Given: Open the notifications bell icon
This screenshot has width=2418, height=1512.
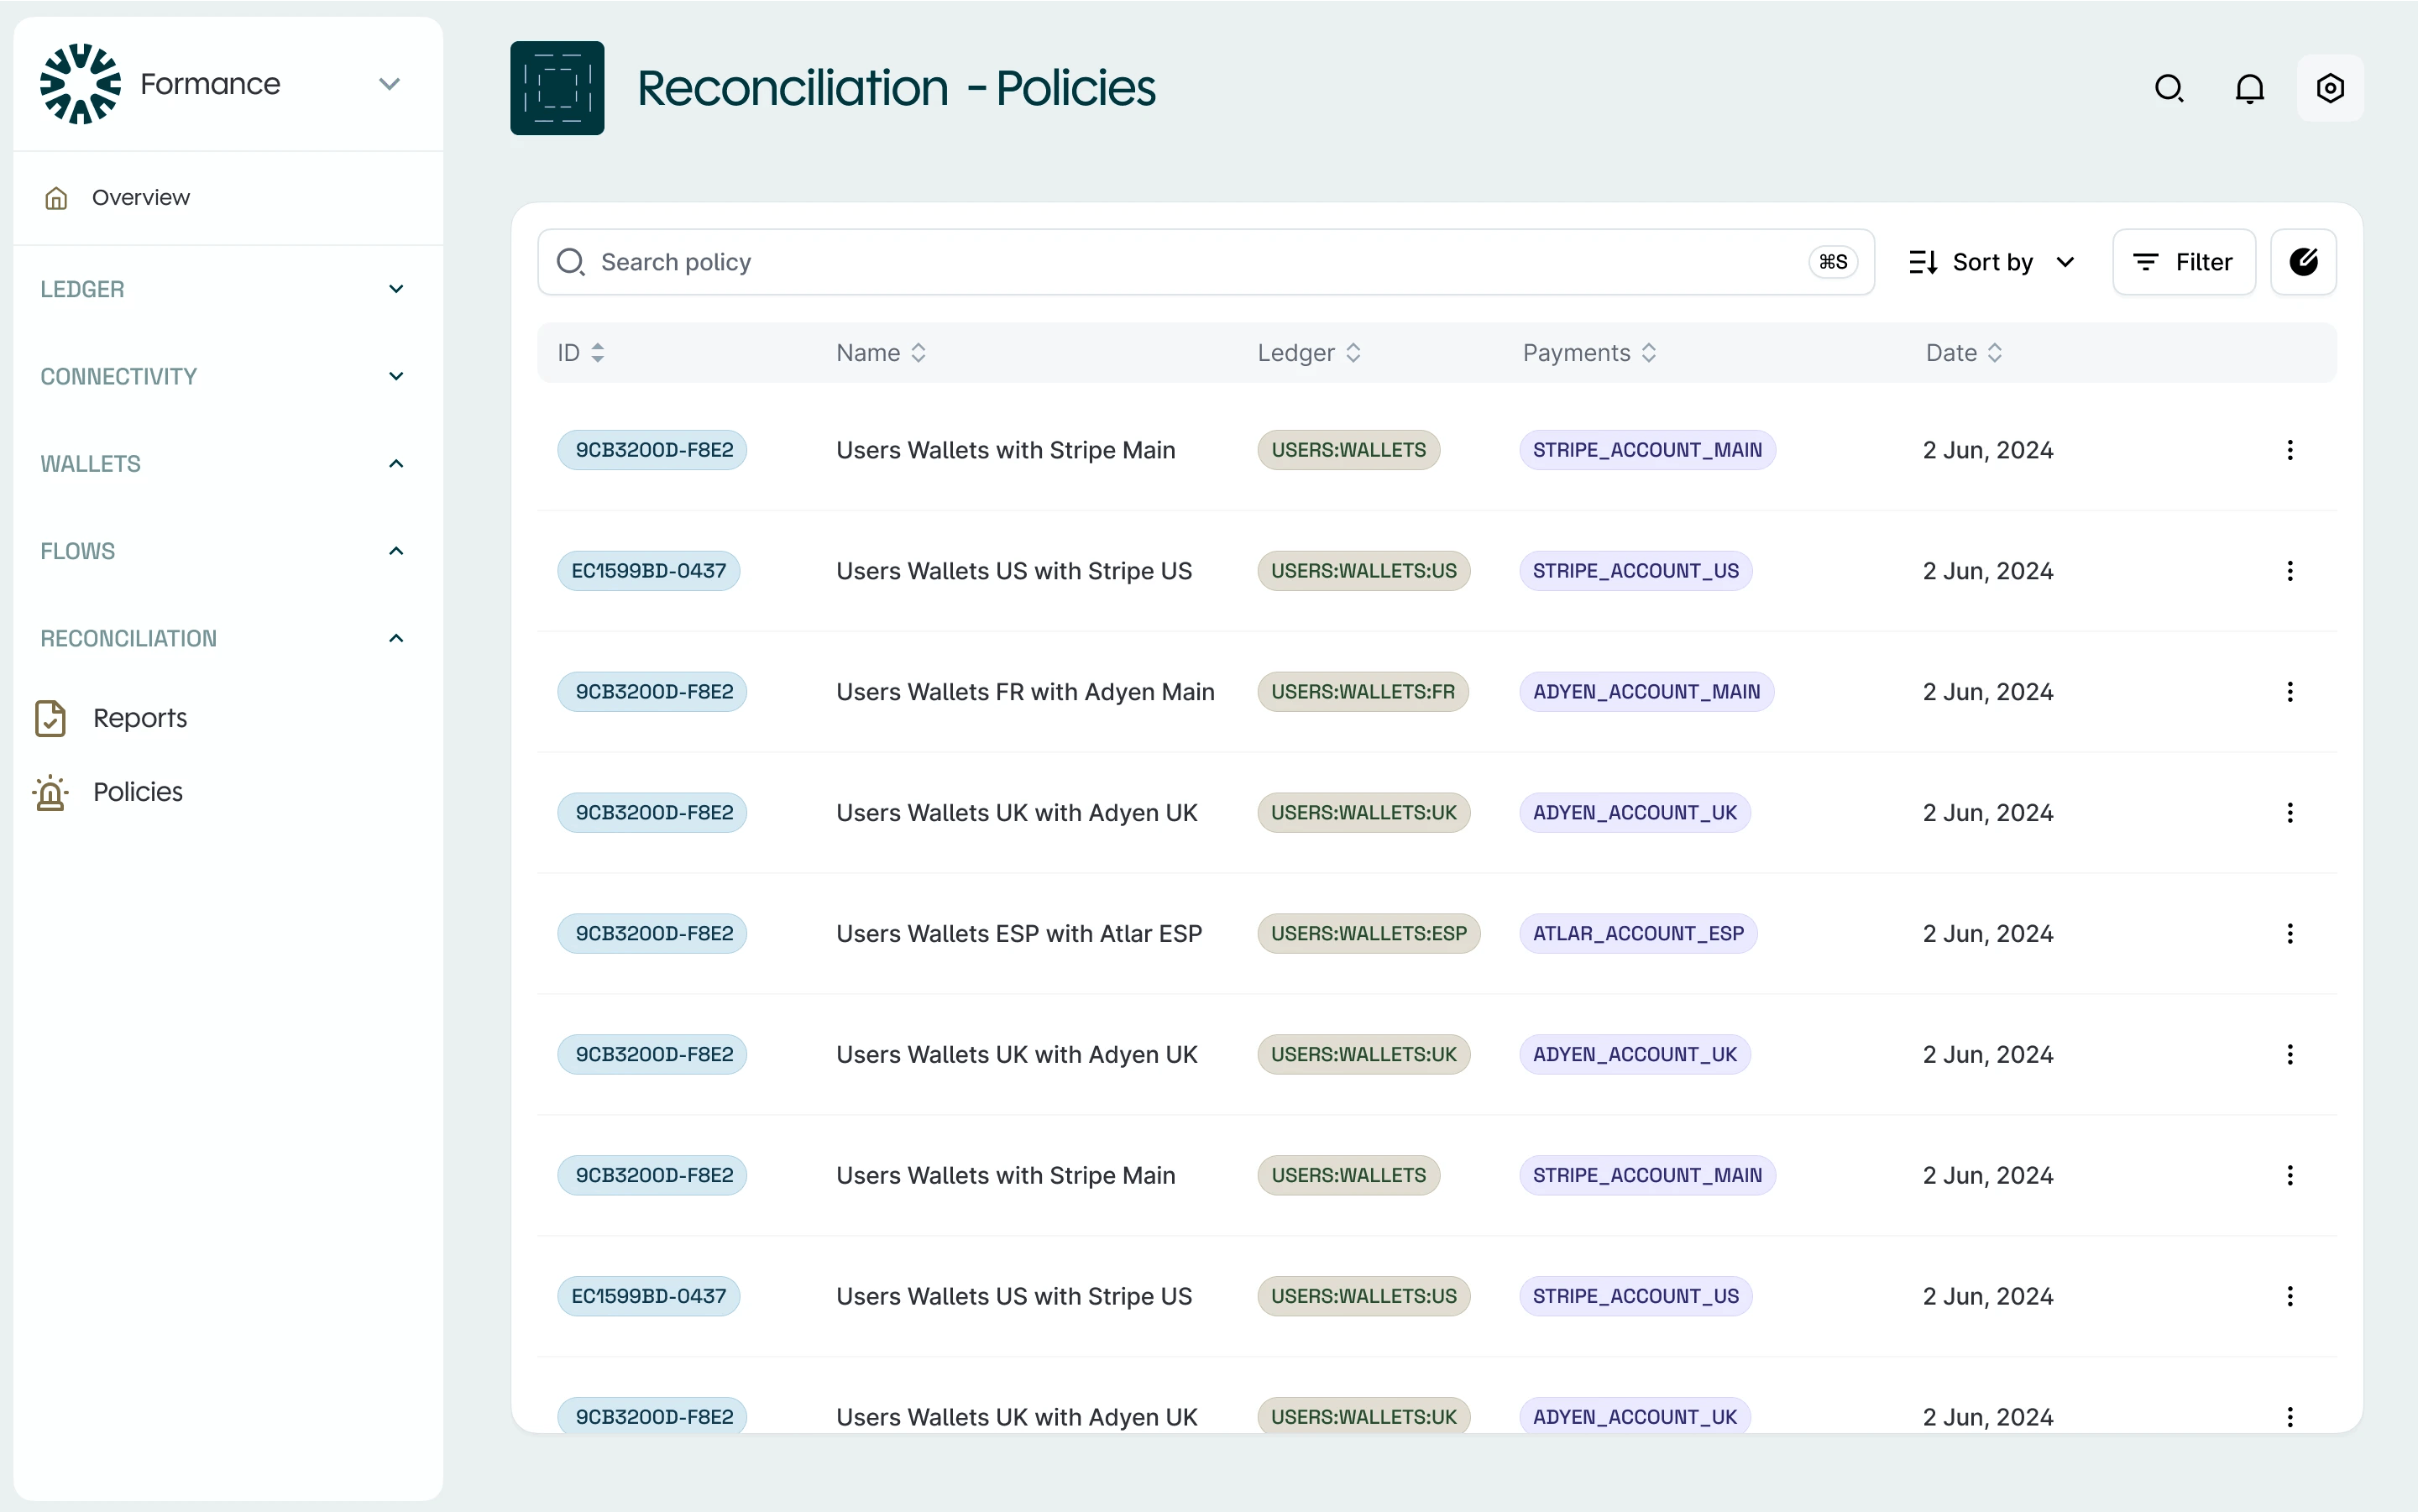Looking at the screenshot, I should tap(2250, 88).
